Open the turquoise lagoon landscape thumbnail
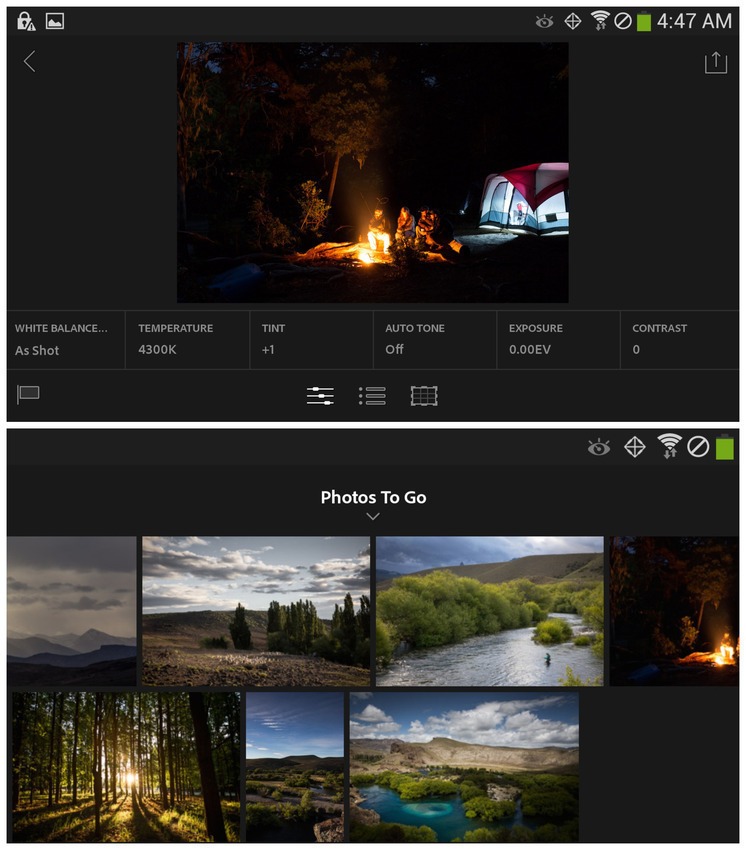This screenshot has width=746, height=850. click(464, 767)
